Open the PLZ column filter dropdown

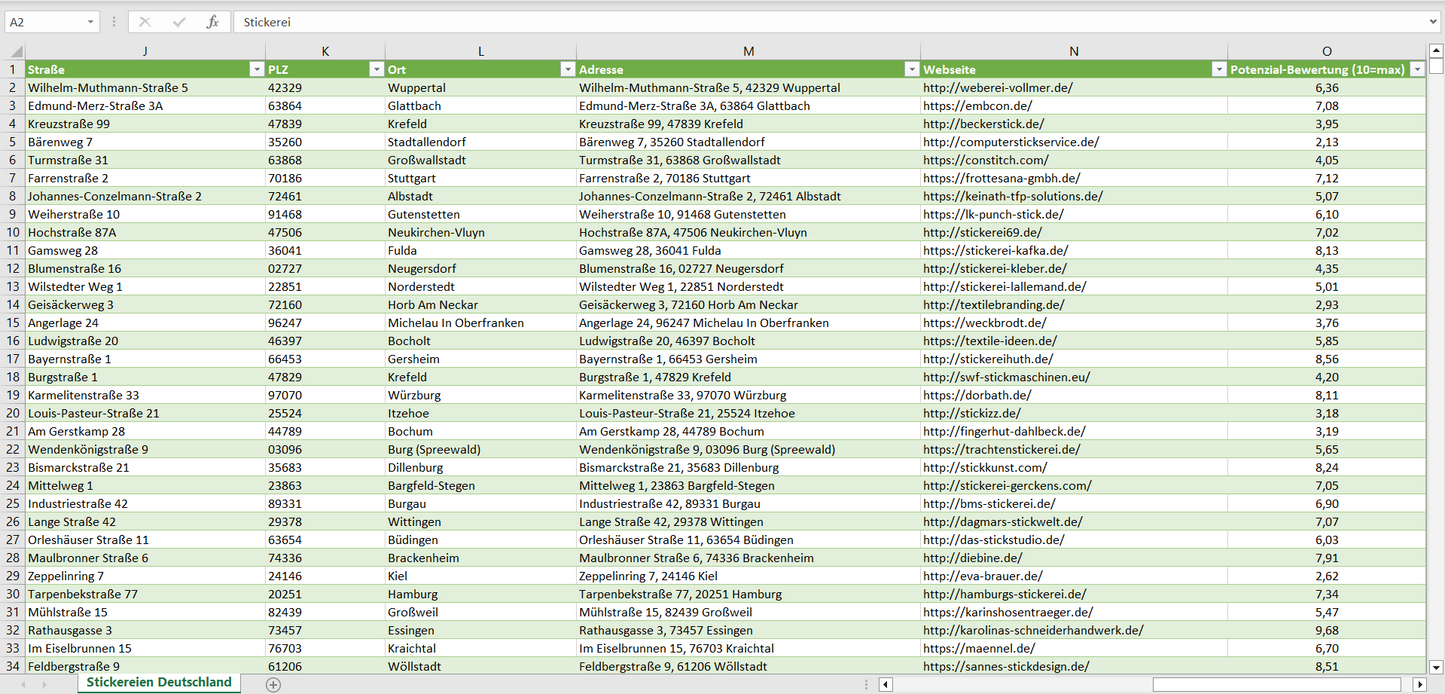coord(376,70)
